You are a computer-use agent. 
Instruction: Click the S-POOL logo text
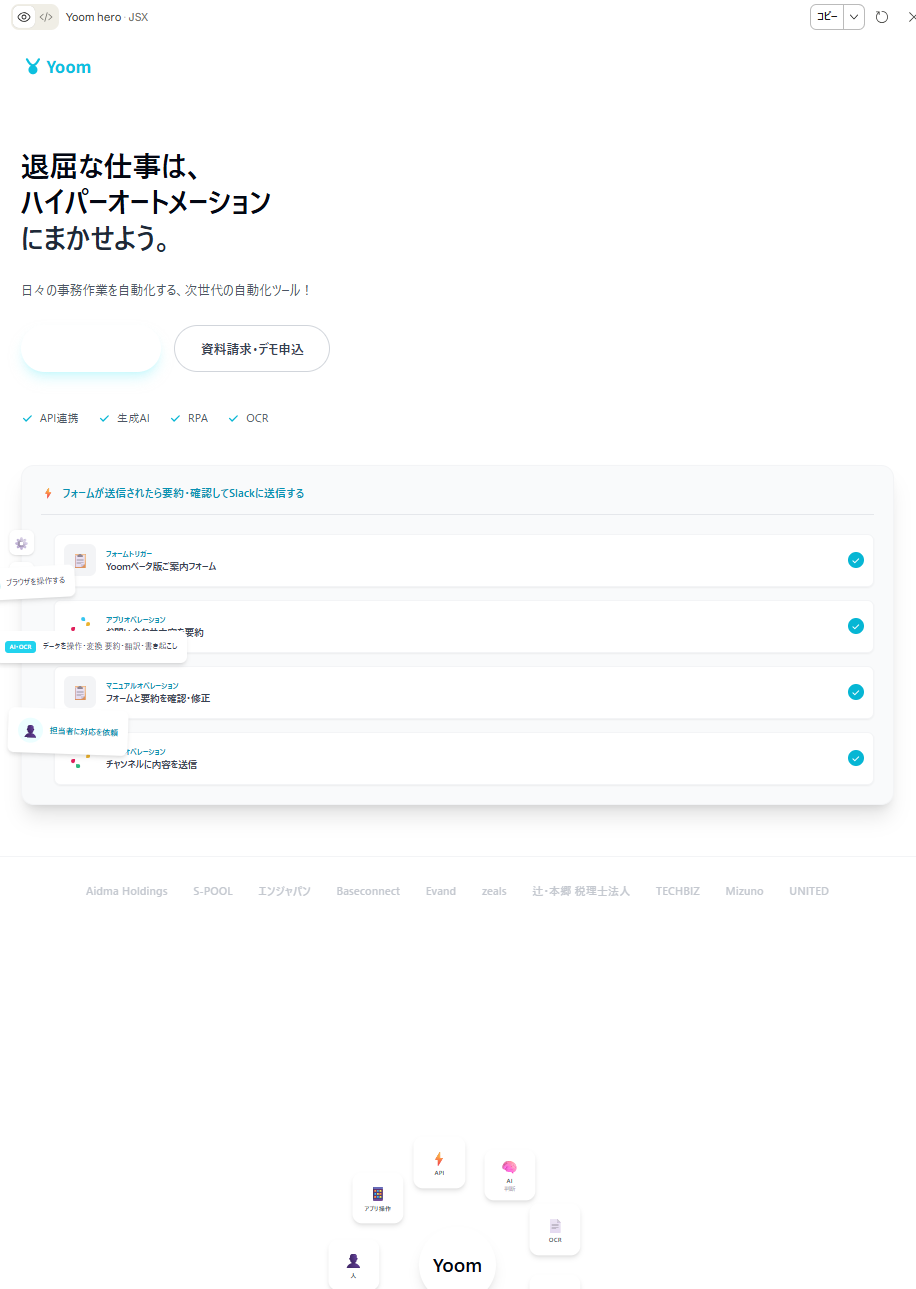213,891
